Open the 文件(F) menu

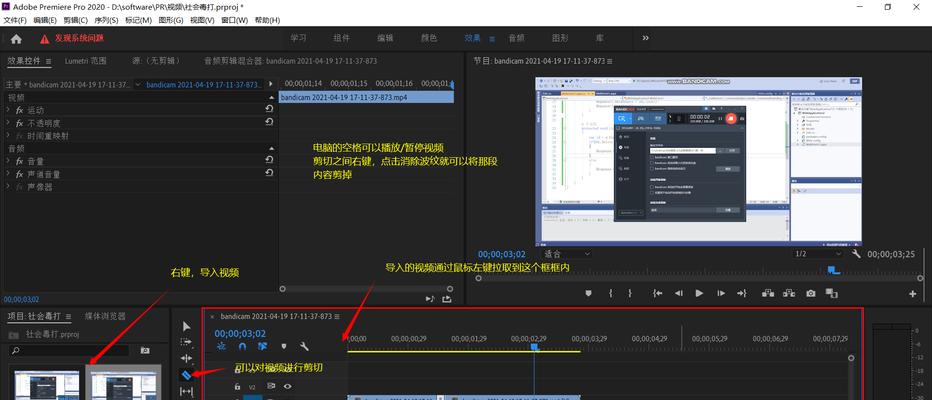click(15, 20)
